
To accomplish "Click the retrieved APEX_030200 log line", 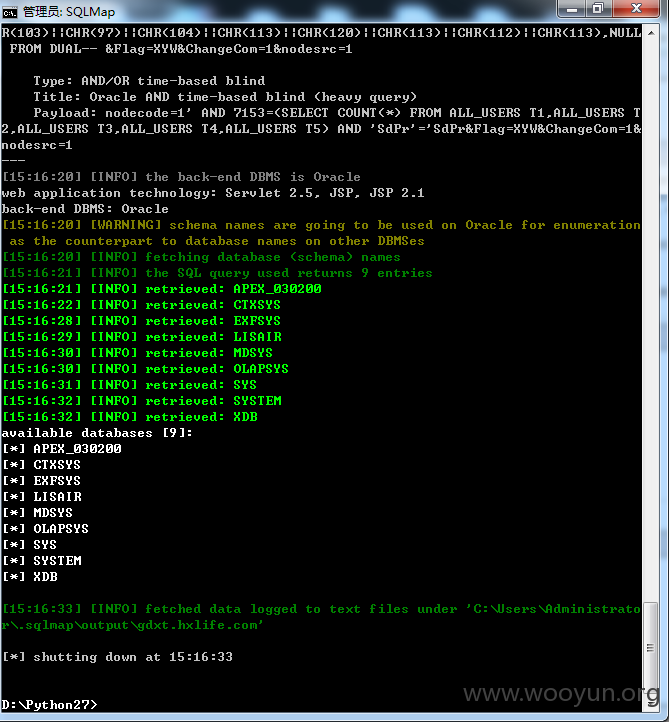I will coord(162,289).
